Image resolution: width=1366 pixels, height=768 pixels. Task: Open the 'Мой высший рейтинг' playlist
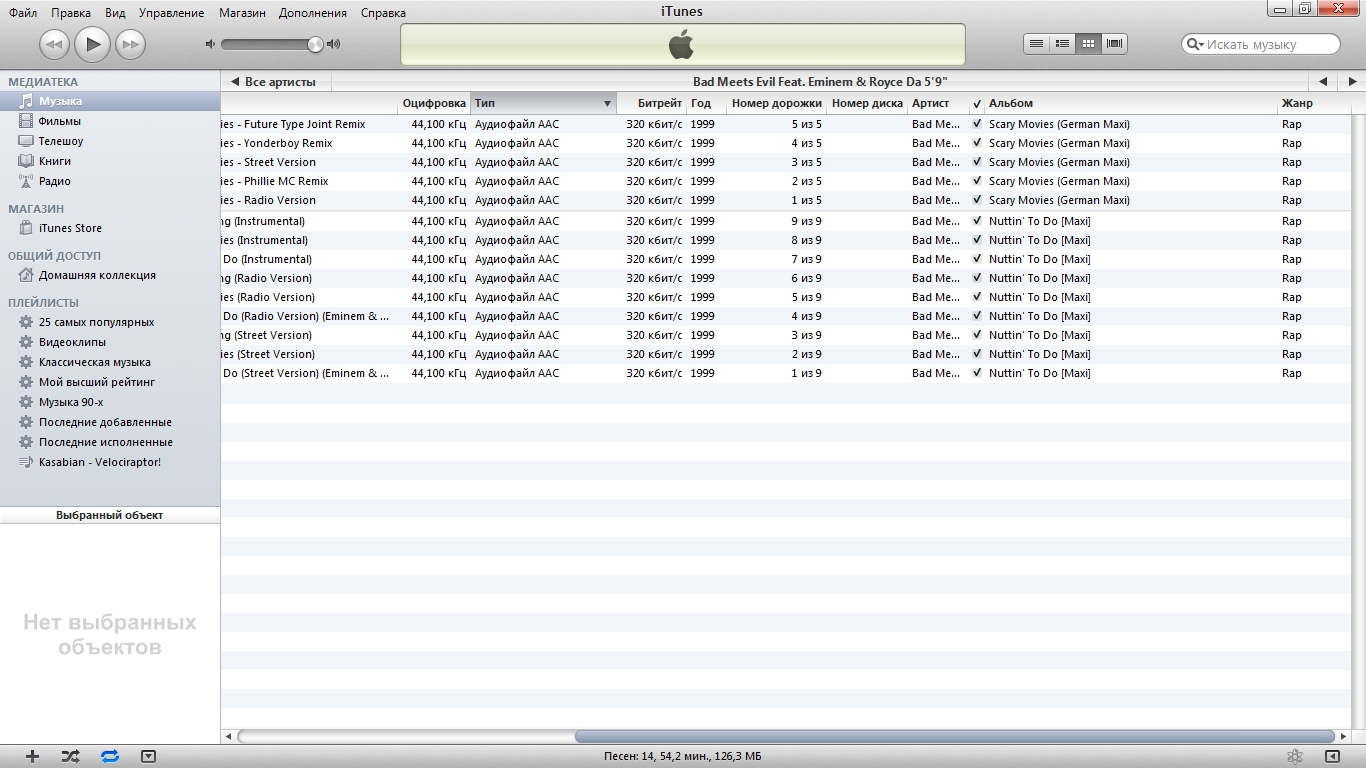[110, 382]
